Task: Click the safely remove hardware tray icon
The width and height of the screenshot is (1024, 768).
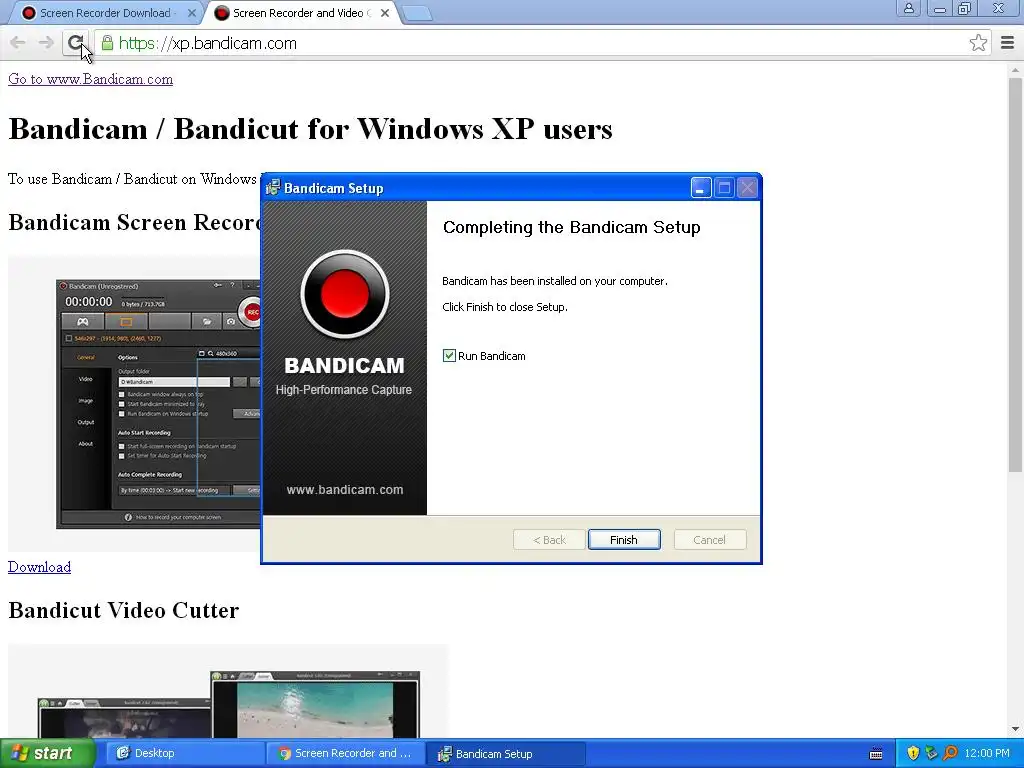Action: click(x=931, y=753)
